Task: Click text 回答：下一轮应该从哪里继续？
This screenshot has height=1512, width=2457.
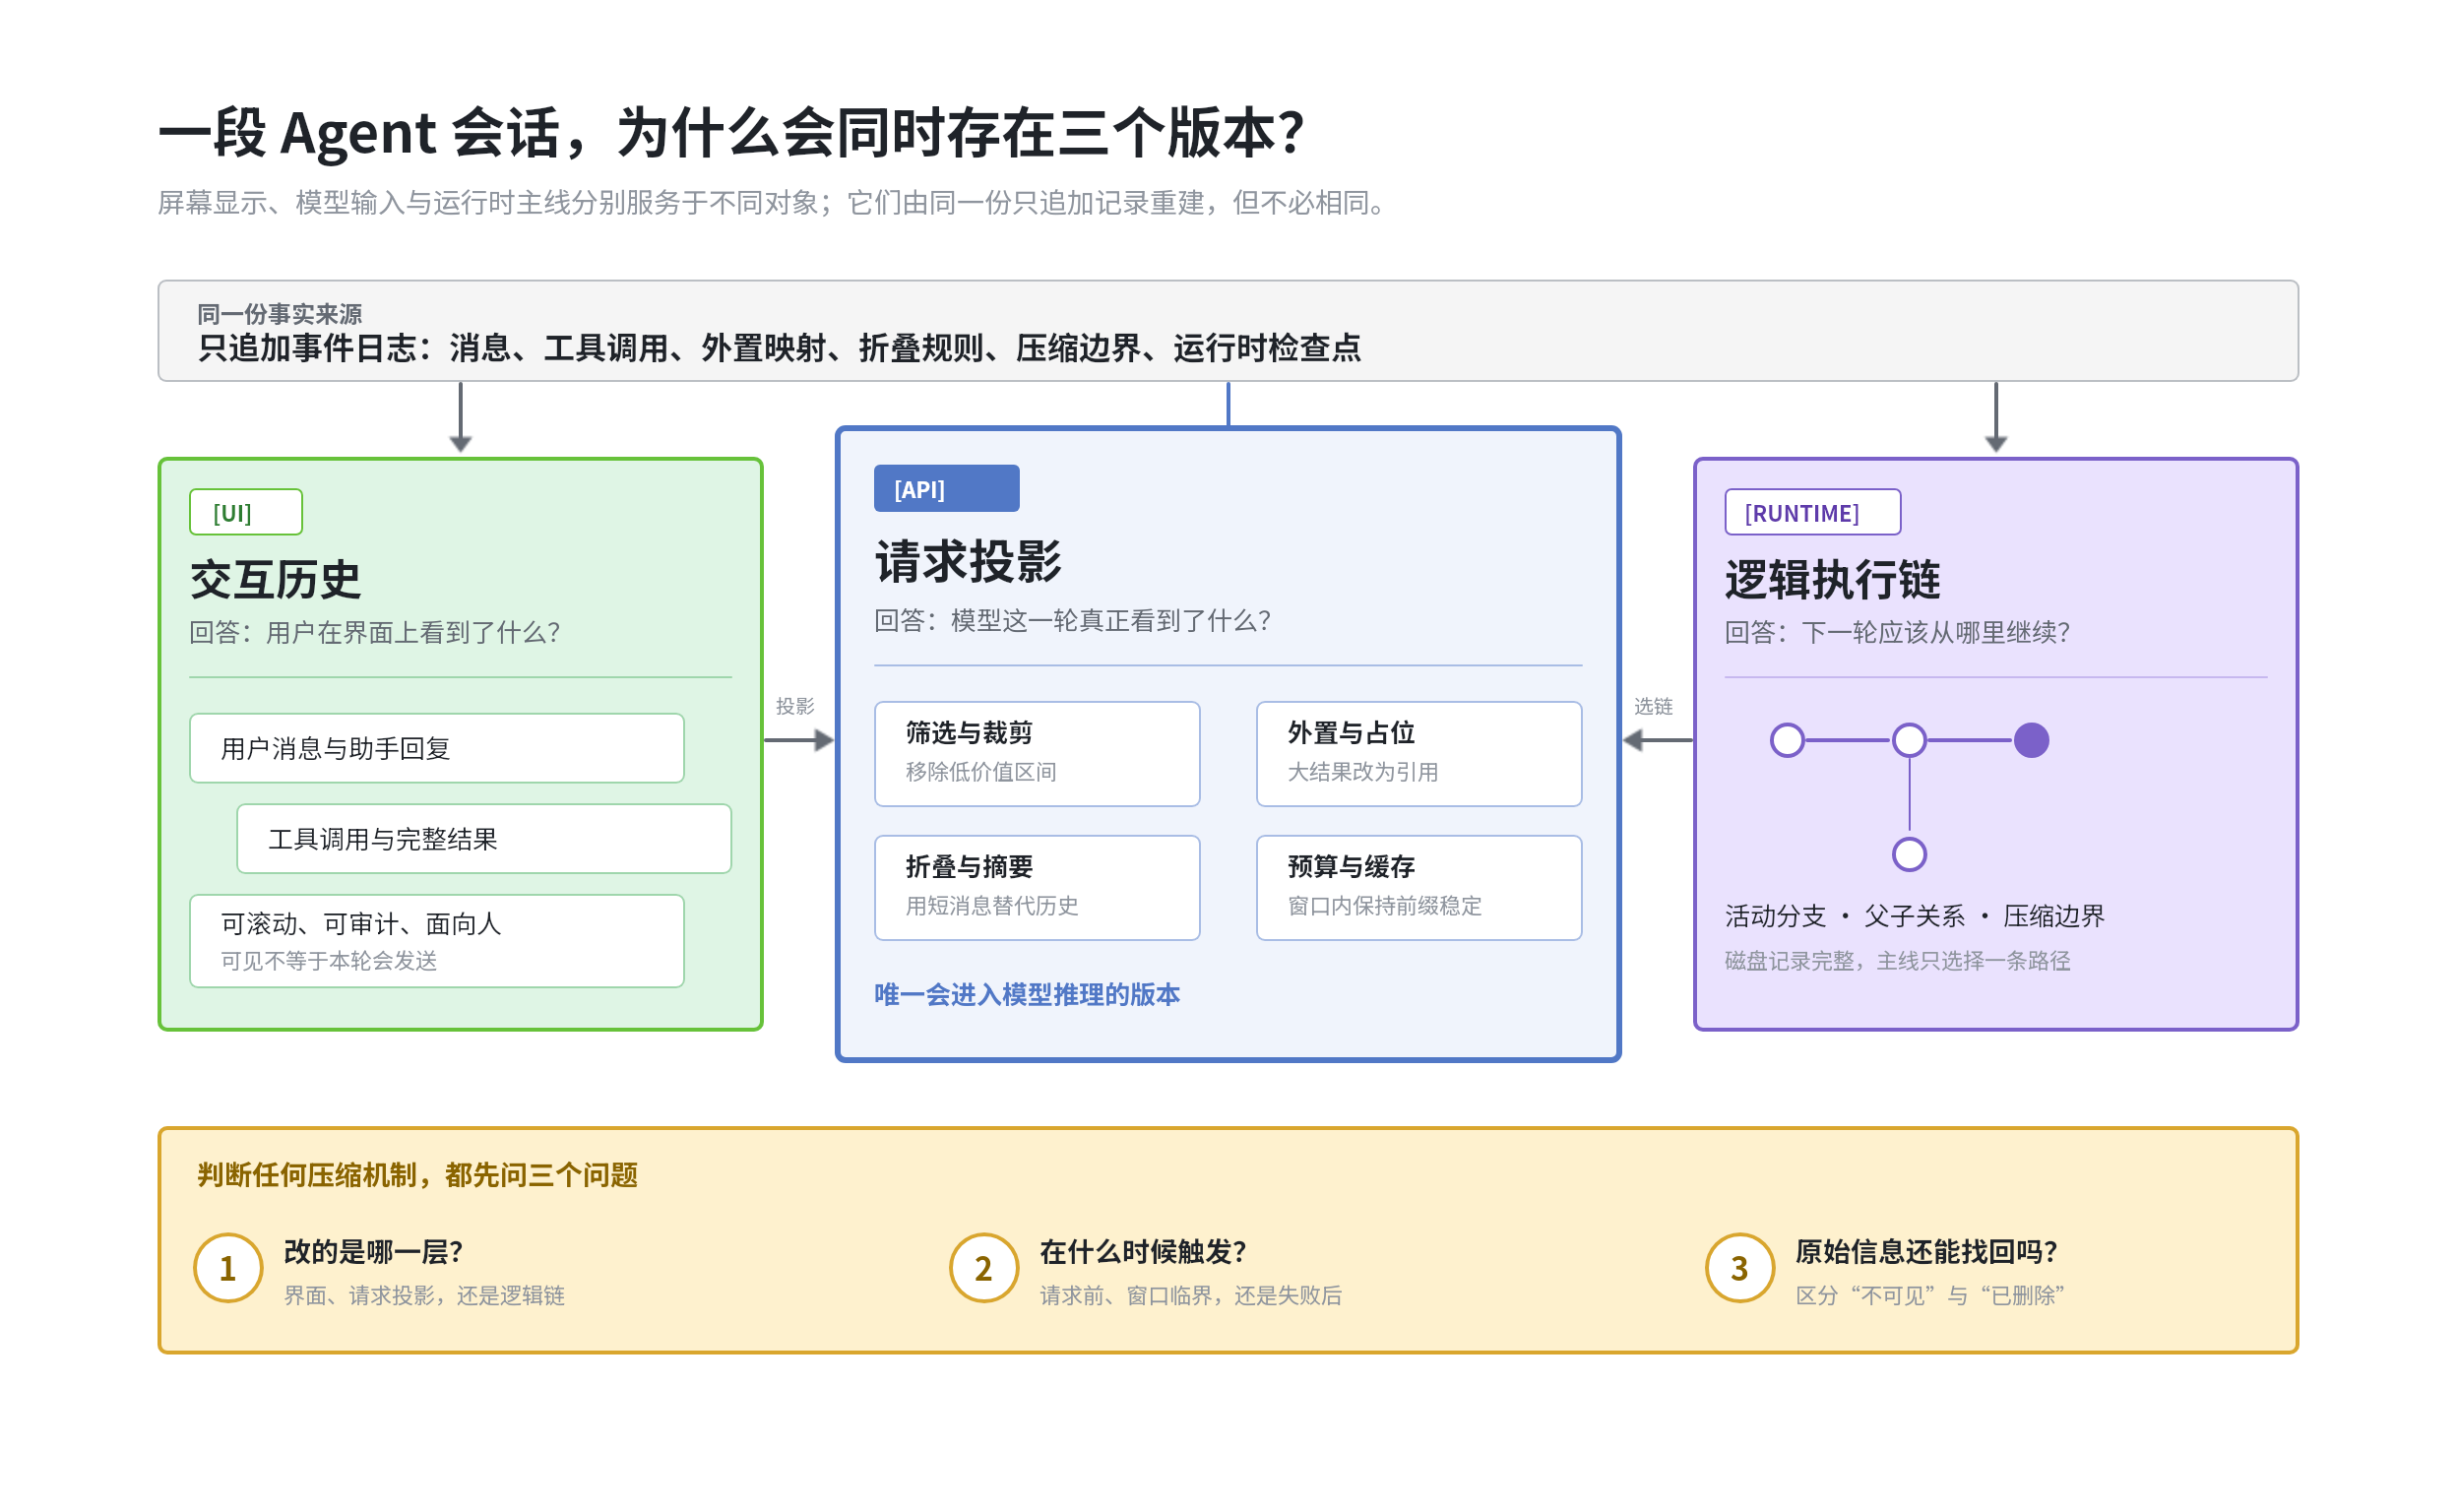Action: [x=1898, y=632]
